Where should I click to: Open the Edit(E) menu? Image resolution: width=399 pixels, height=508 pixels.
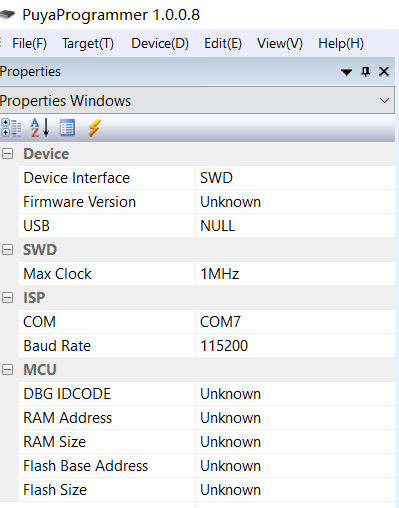click(223, 44)
